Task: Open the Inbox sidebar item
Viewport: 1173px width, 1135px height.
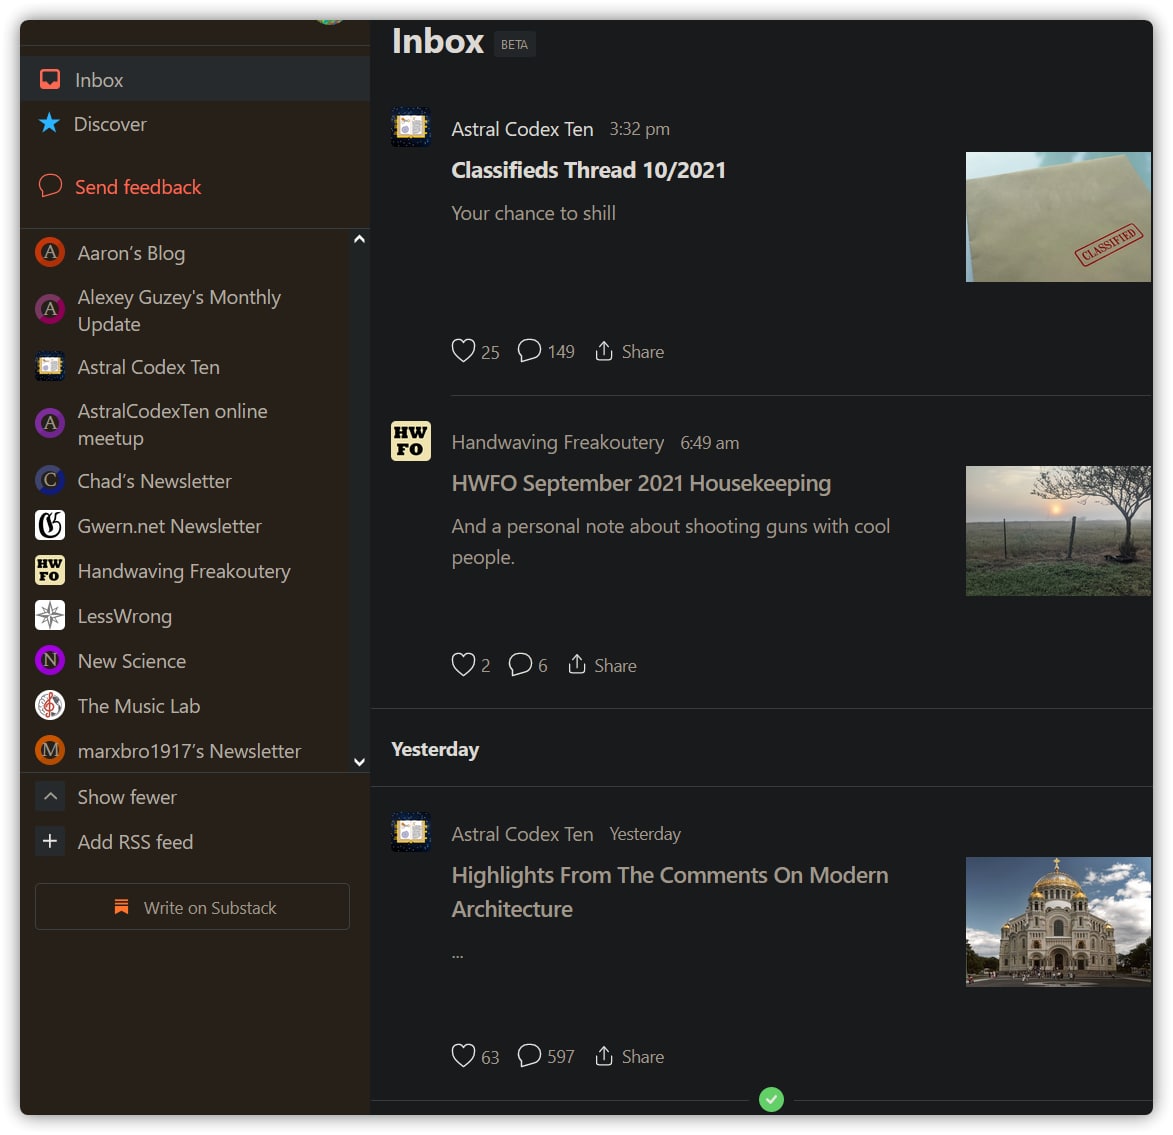Action: [195, 79]
